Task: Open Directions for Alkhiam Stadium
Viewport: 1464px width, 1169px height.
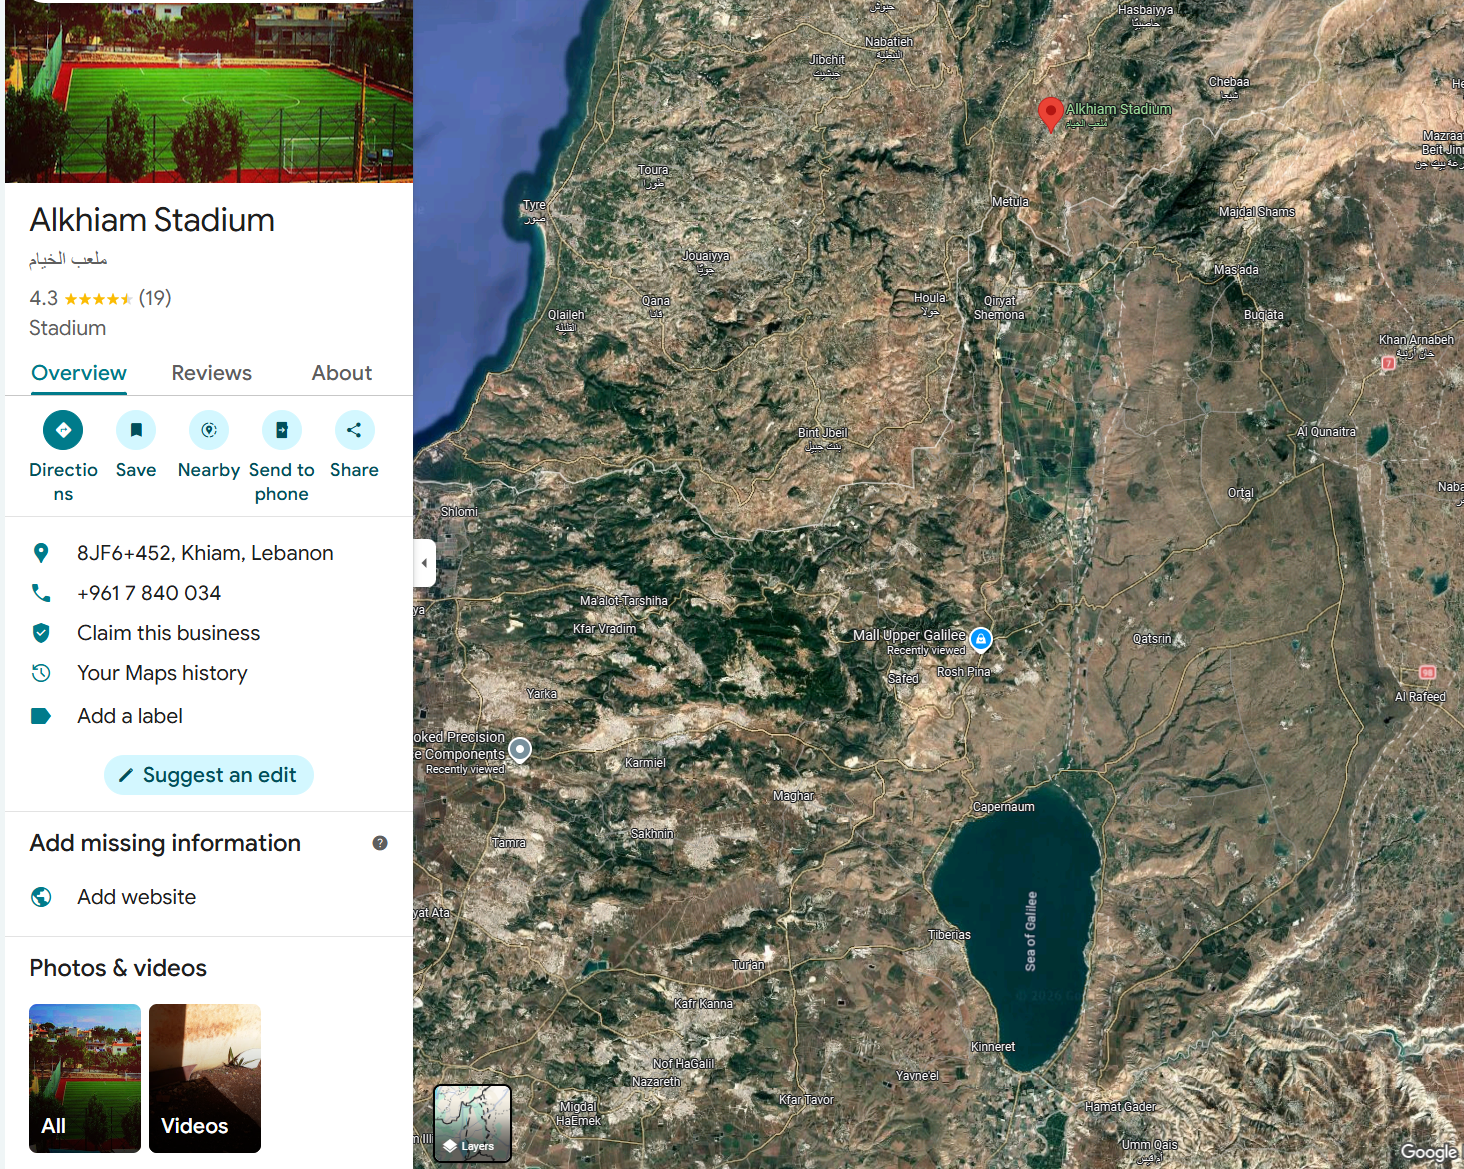Action: 63,430
